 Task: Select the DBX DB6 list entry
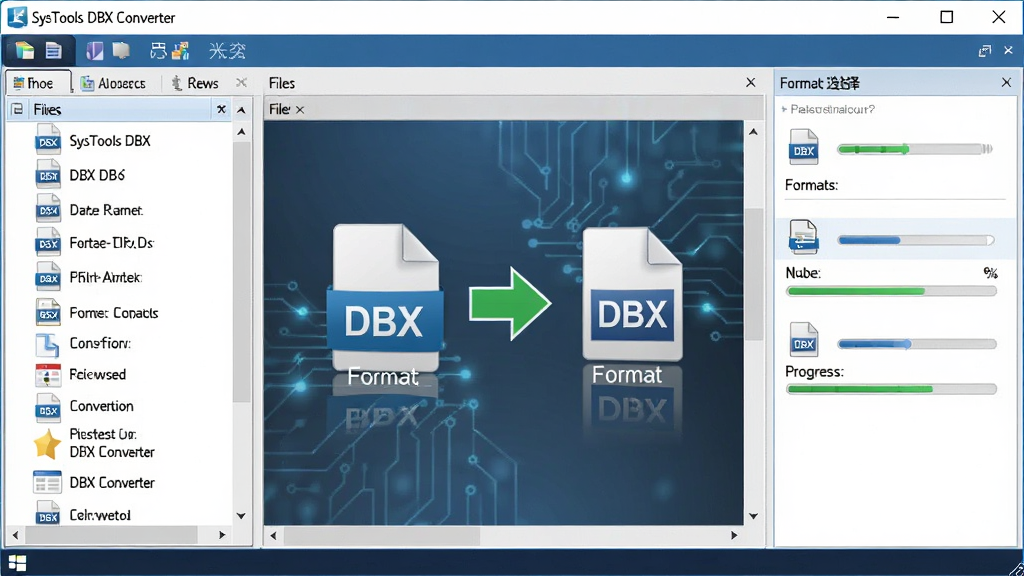tap(97, 175)
